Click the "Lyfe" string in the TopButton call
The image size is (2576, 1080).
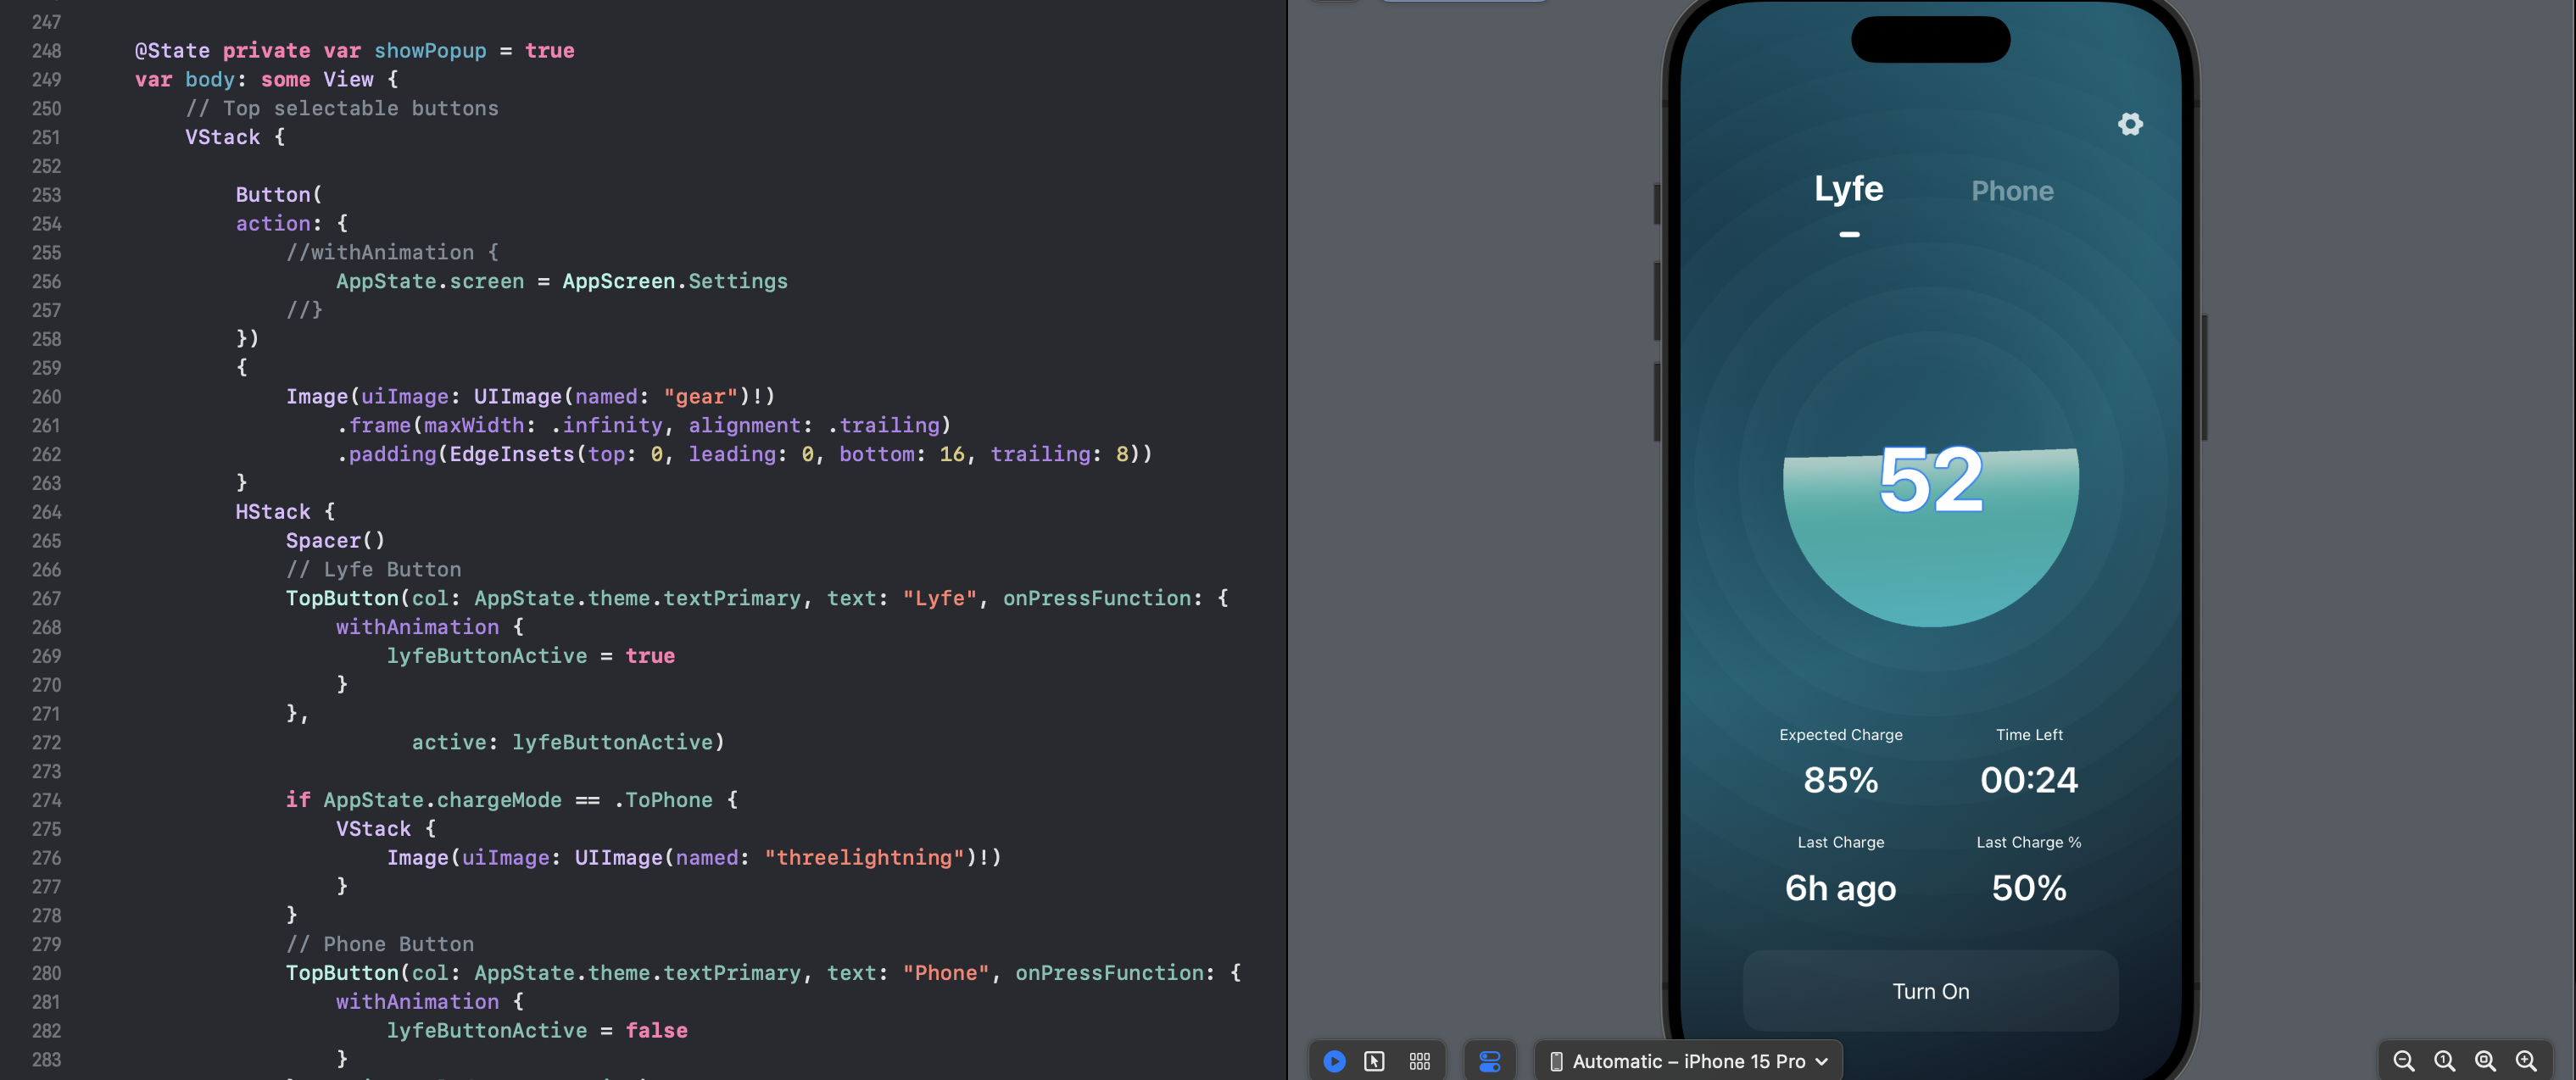click(x=939, y=598)
